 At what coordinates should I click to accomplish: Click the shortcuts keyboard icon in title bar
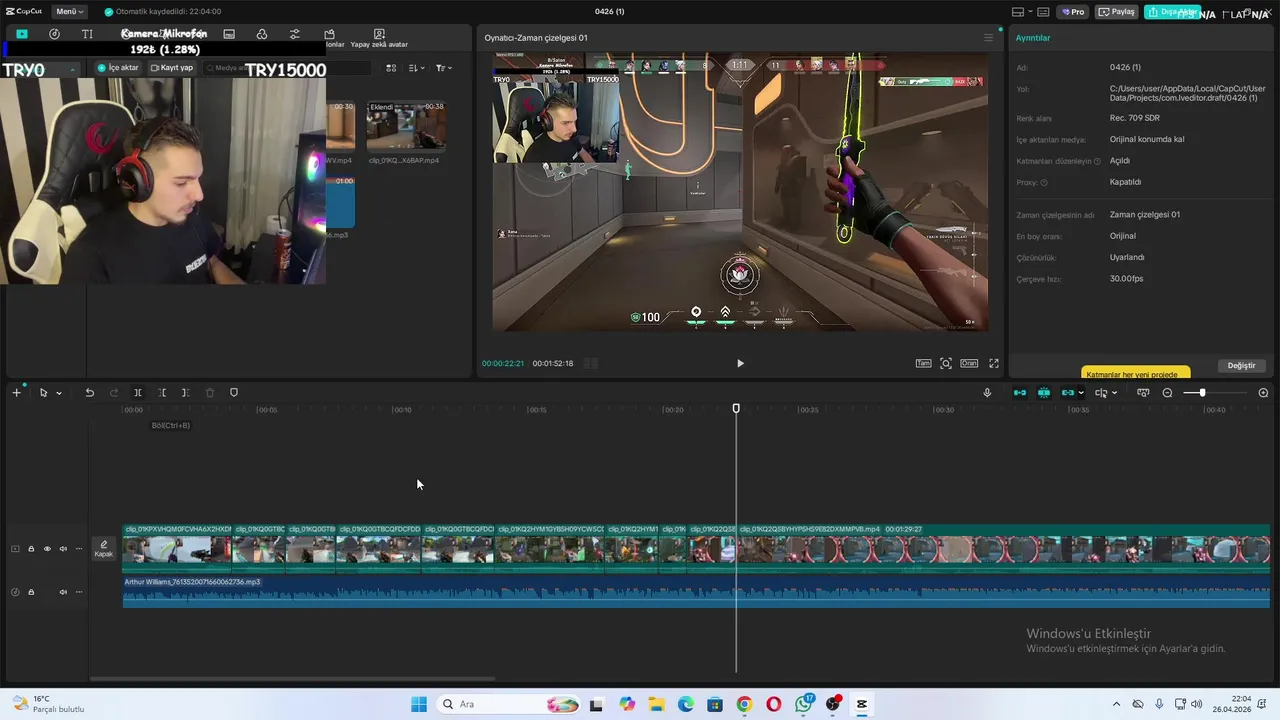[x=1044, y=12]
